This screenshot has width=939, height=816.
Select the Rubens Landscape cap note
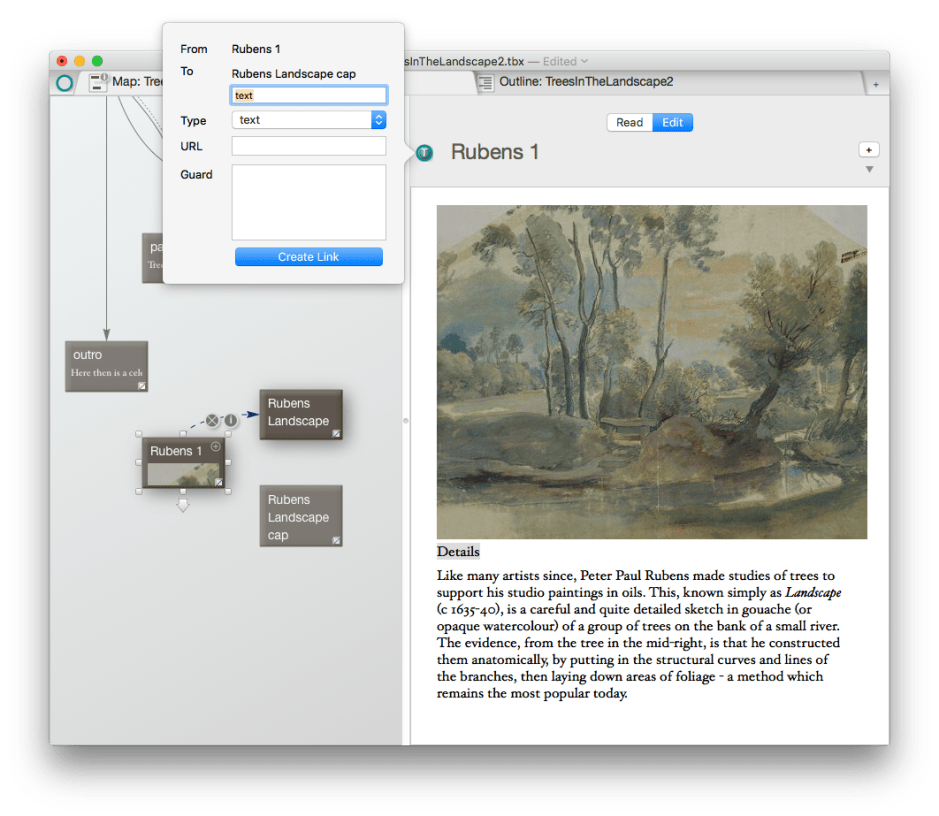tap(300, 517)
